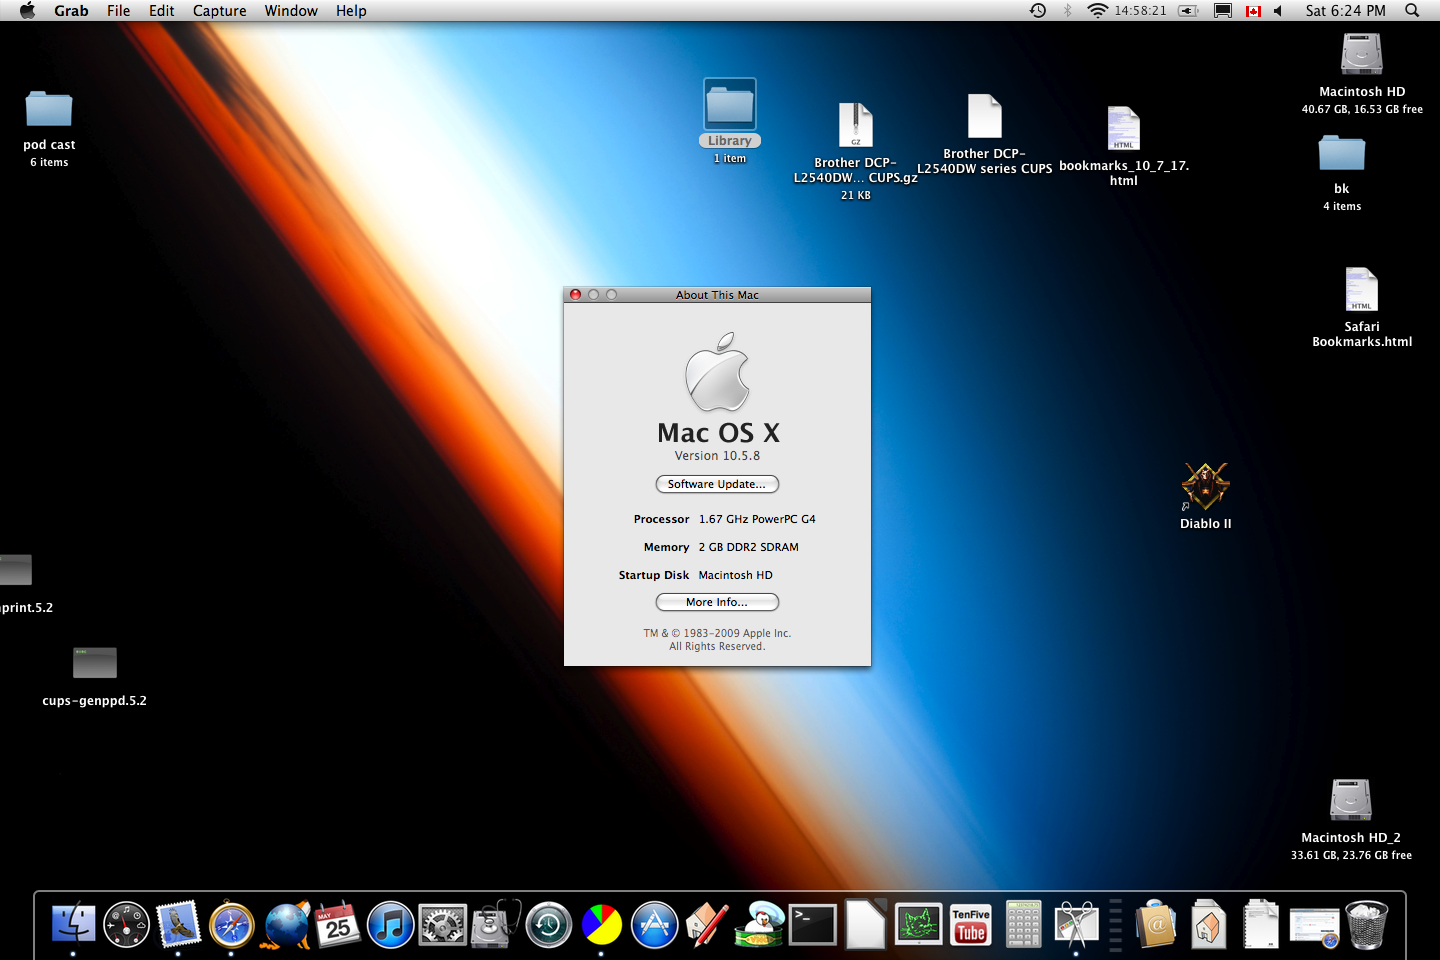Launch the Cyberduck-style chicken can icon

pos(760,924)
